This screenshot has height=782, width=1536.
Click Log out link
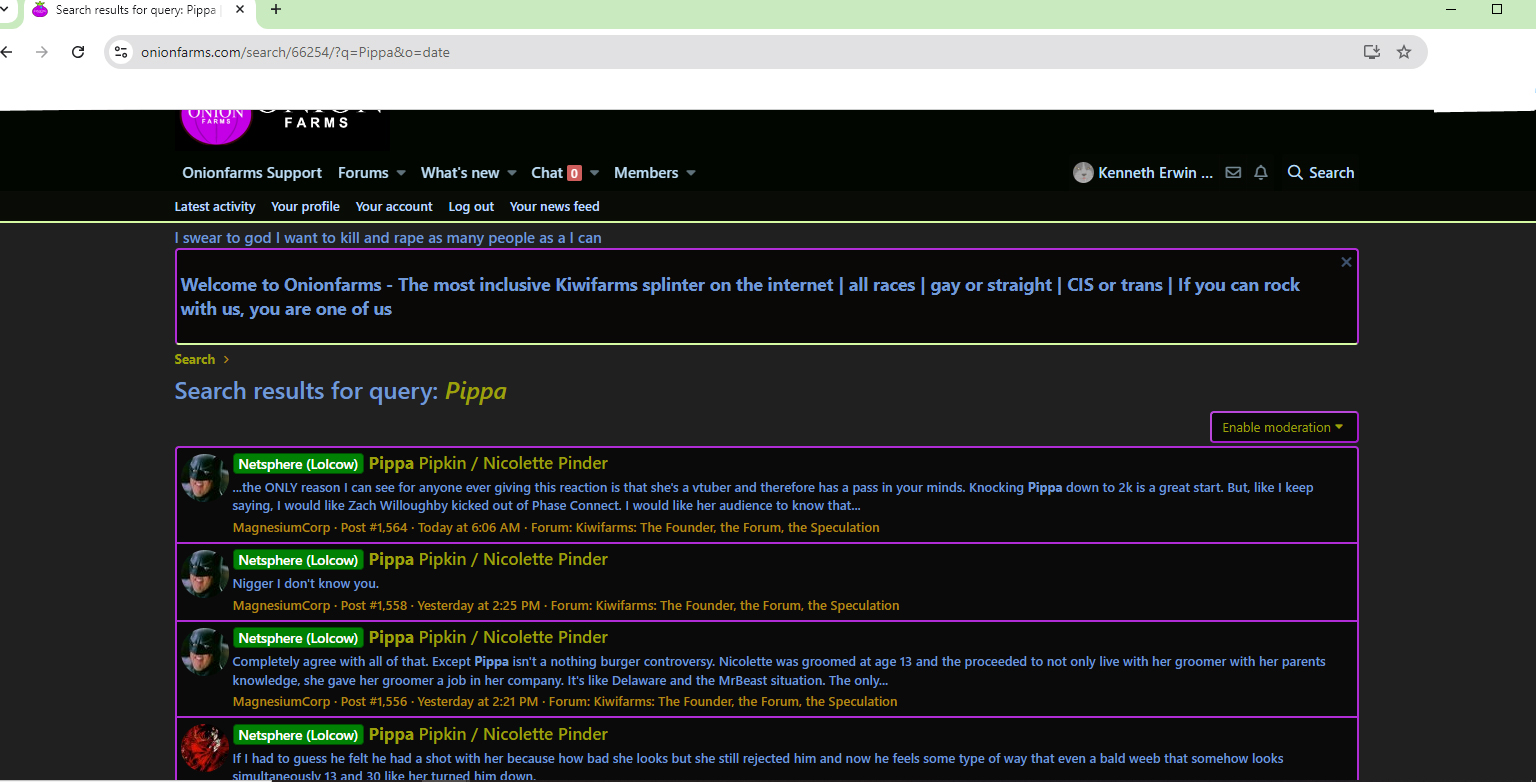pyautogui.click(x=471, y=207)
